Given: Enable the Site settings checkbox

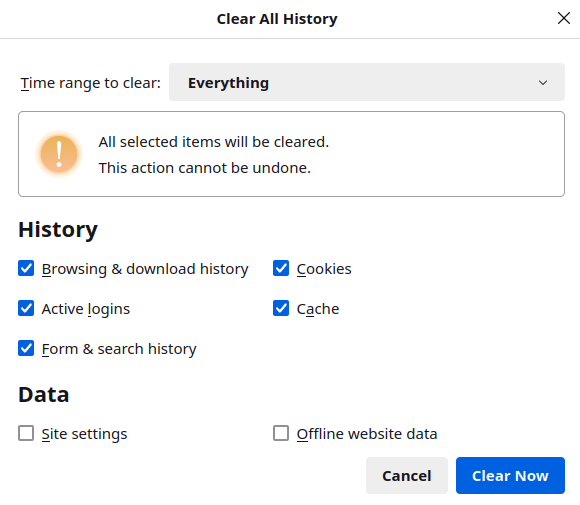Looking at the screenshot, I should tap(26, 433).
